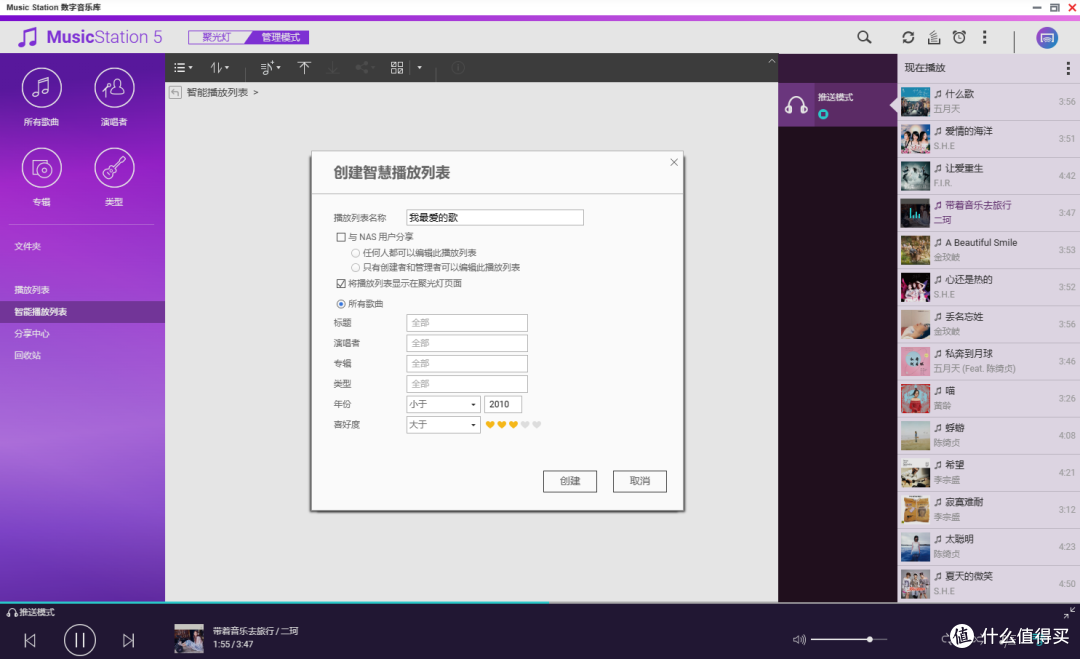Open 分享中心 in the sidebar
The height and width of the screenshot is (659, 1080).
pyautogui.click(x=32, y=333)
